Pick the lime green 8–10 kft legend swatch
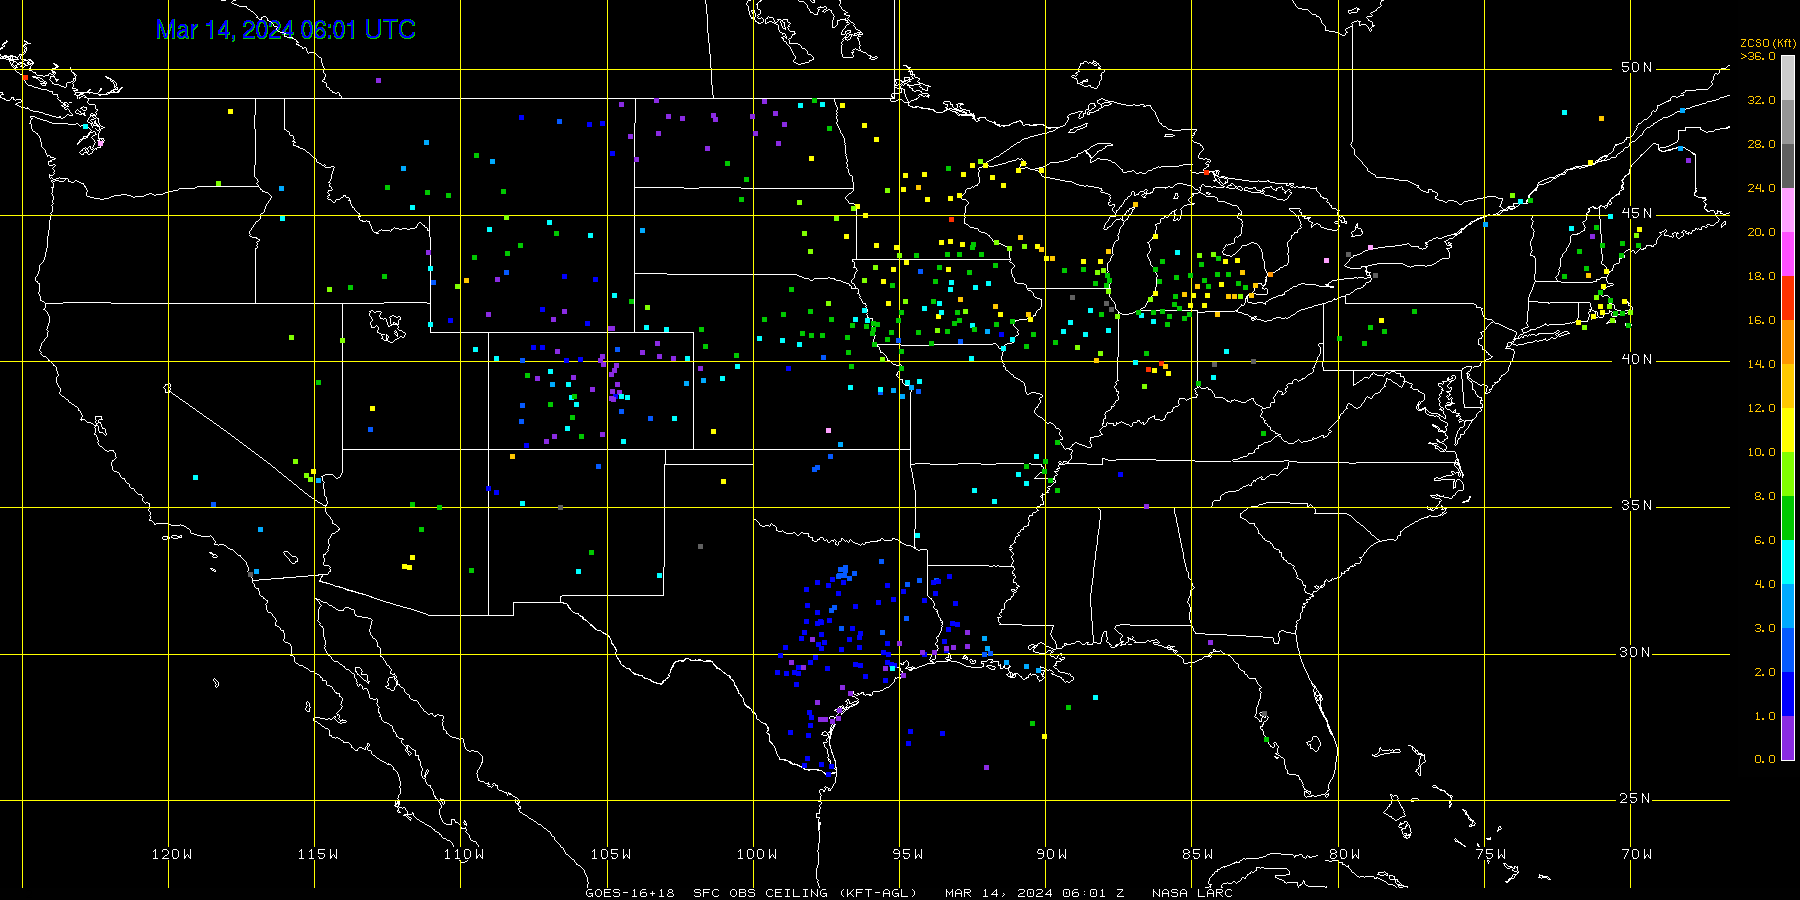This screenshot has width=1800, height=900. pos(1788,474)
